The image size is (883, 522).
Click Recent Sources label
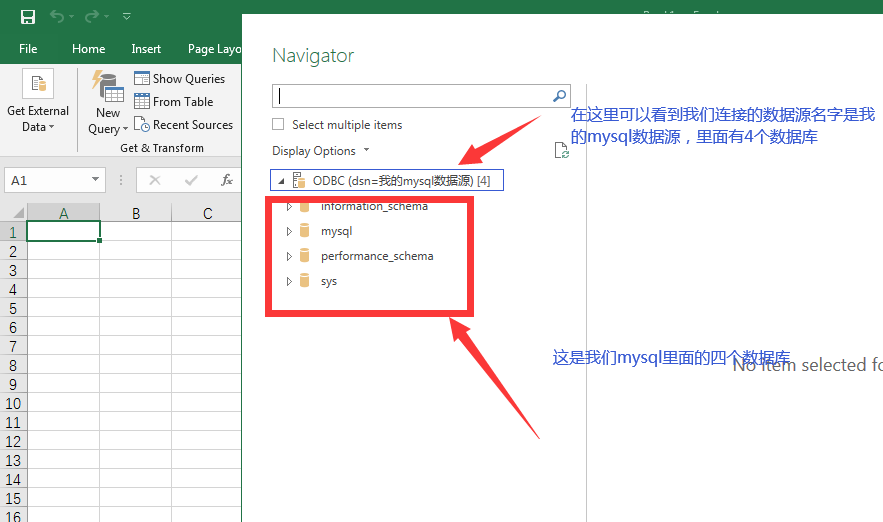point(193,125)
